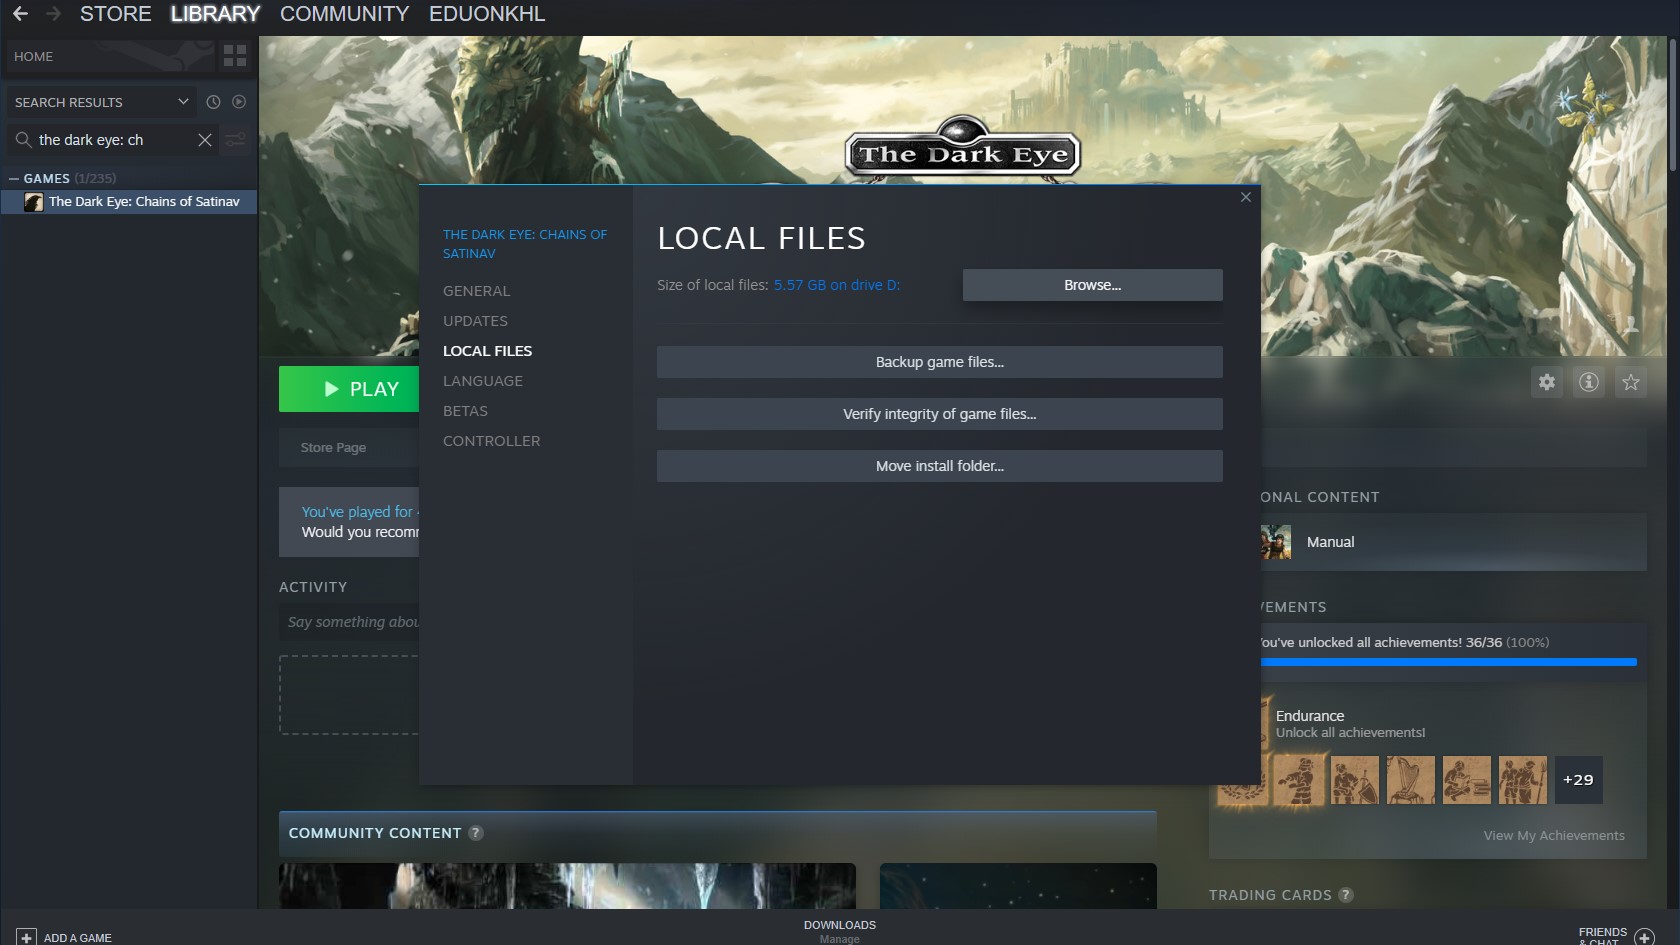
Task: Click the Endurance achievement entry
Action: click(x=1350, y=724)
